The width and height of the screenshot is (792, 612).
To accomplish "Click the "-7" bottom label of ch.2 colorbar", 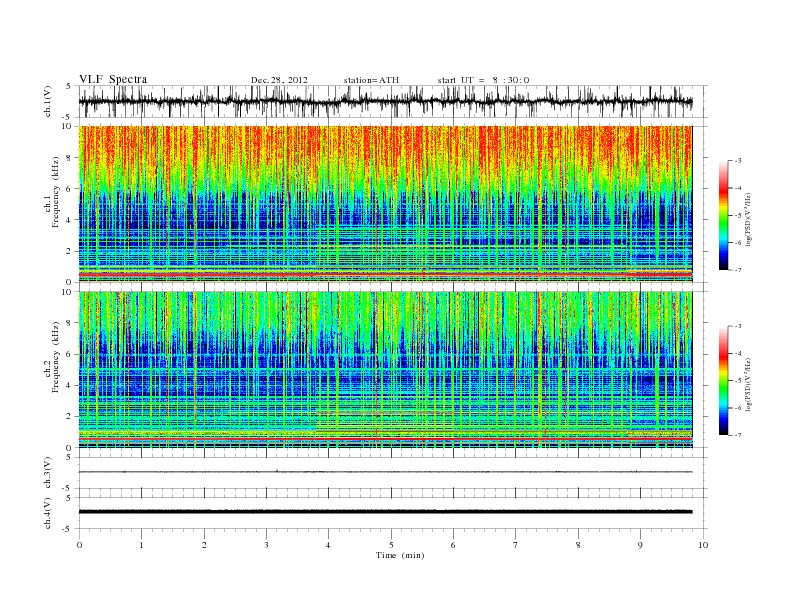I will tap(738, 435).
